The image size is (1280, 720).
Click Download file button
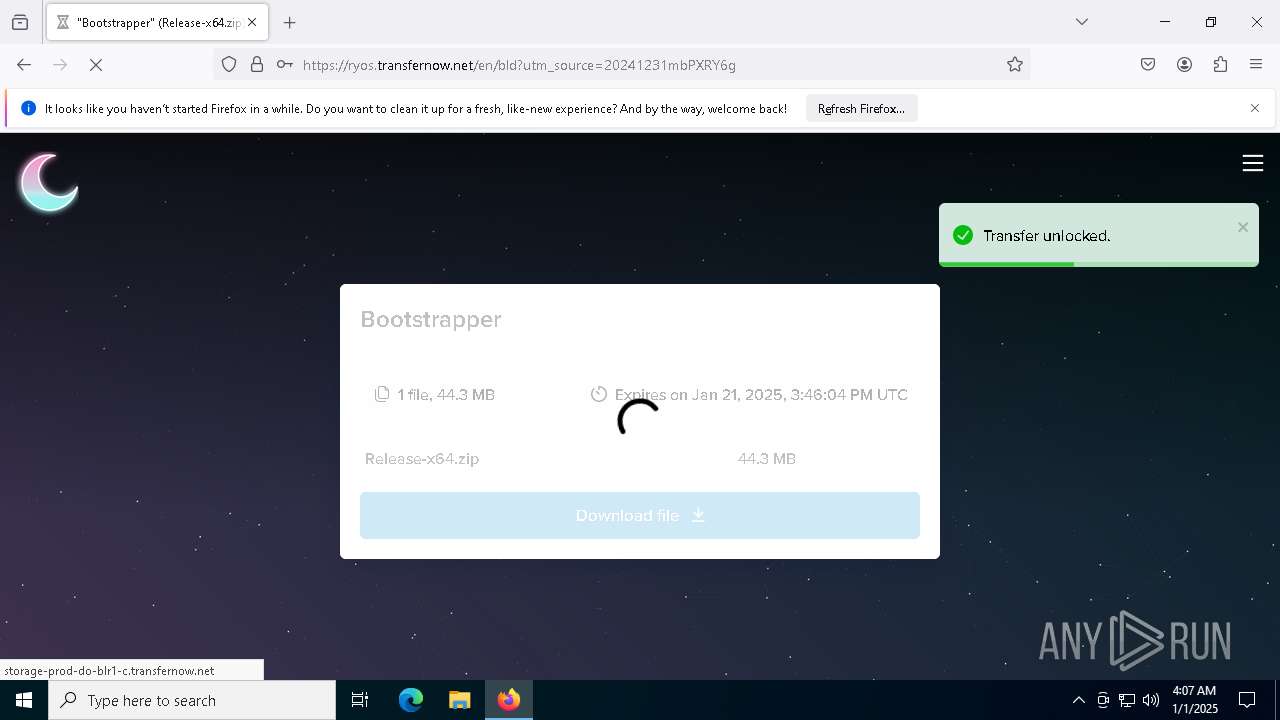click(640, 515)
